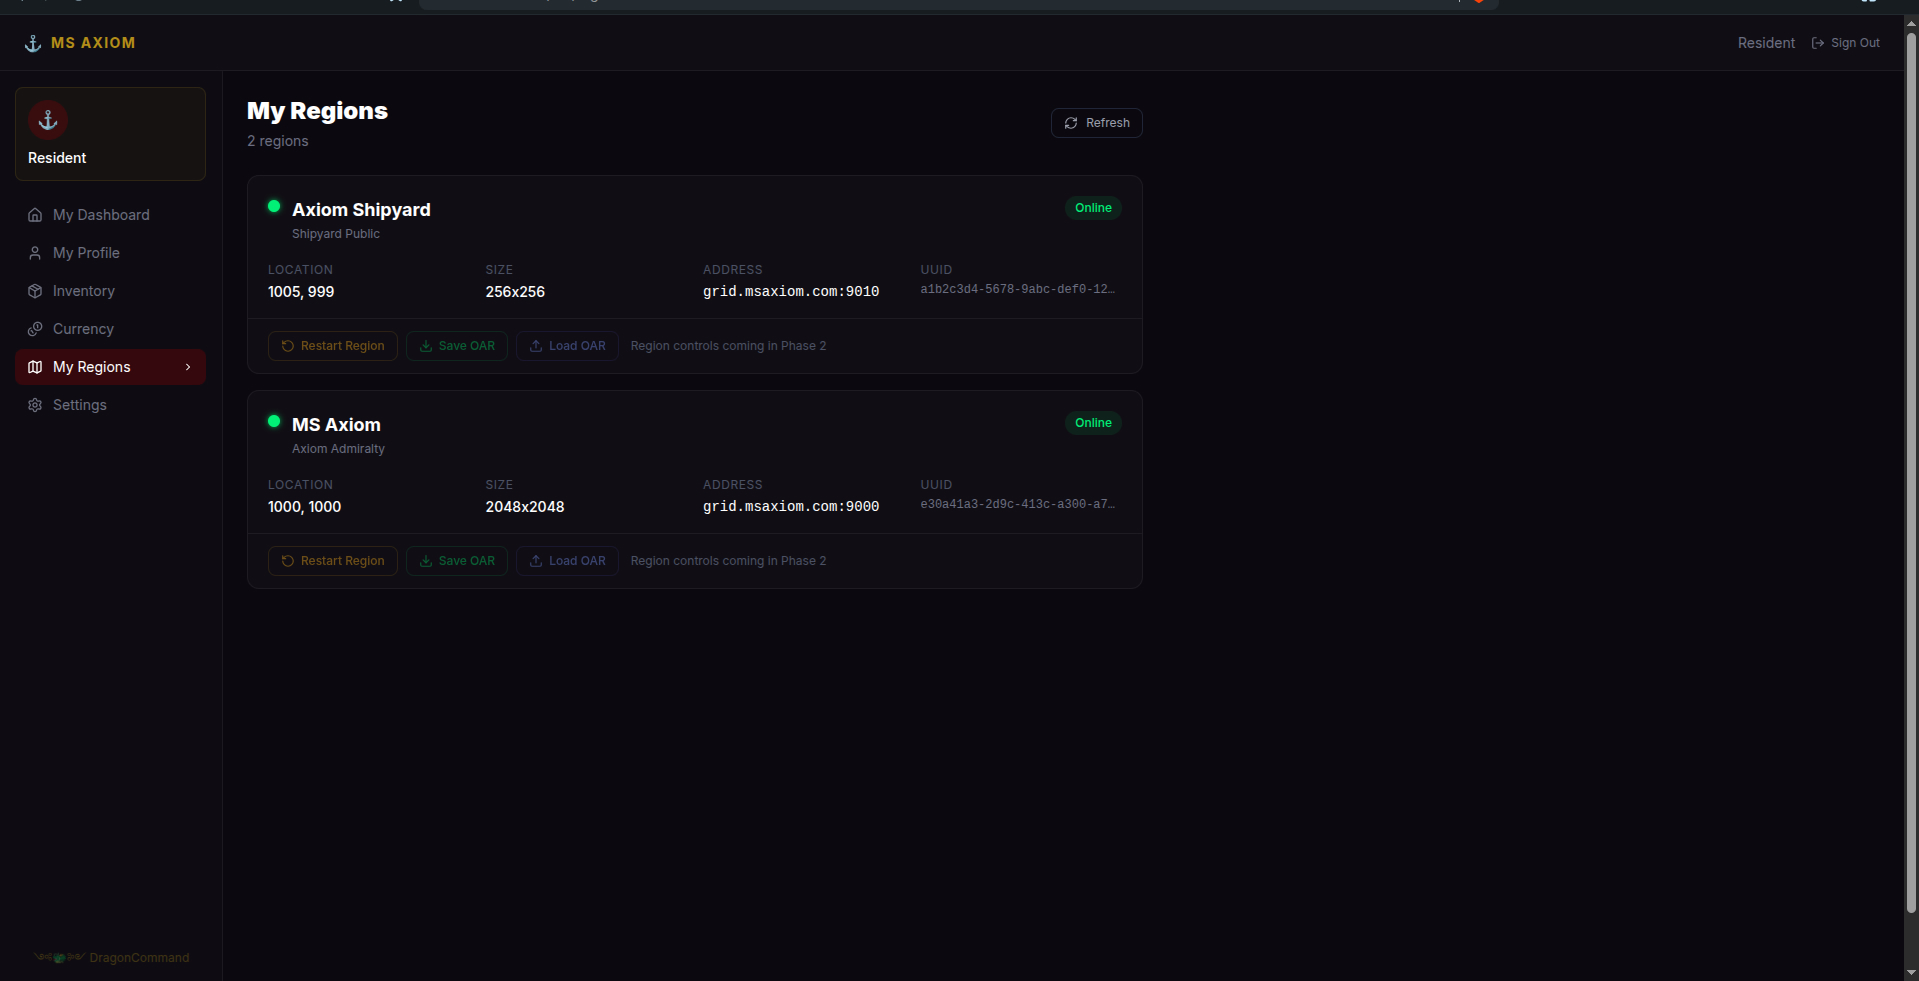
Task: Open My Dashboard from the sidebar
Action: point(110,215)
